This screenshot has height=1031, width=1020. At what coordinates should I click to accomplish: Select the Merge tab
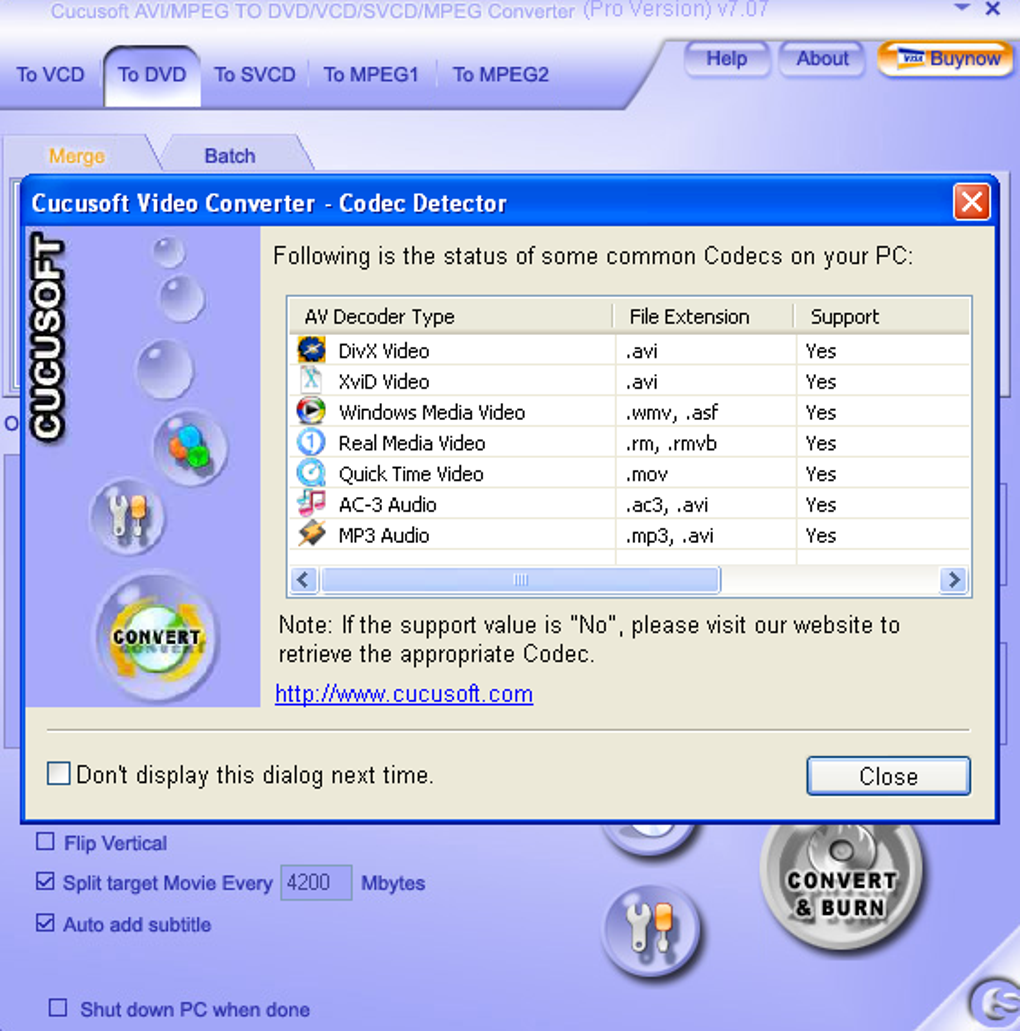point(77,156)
